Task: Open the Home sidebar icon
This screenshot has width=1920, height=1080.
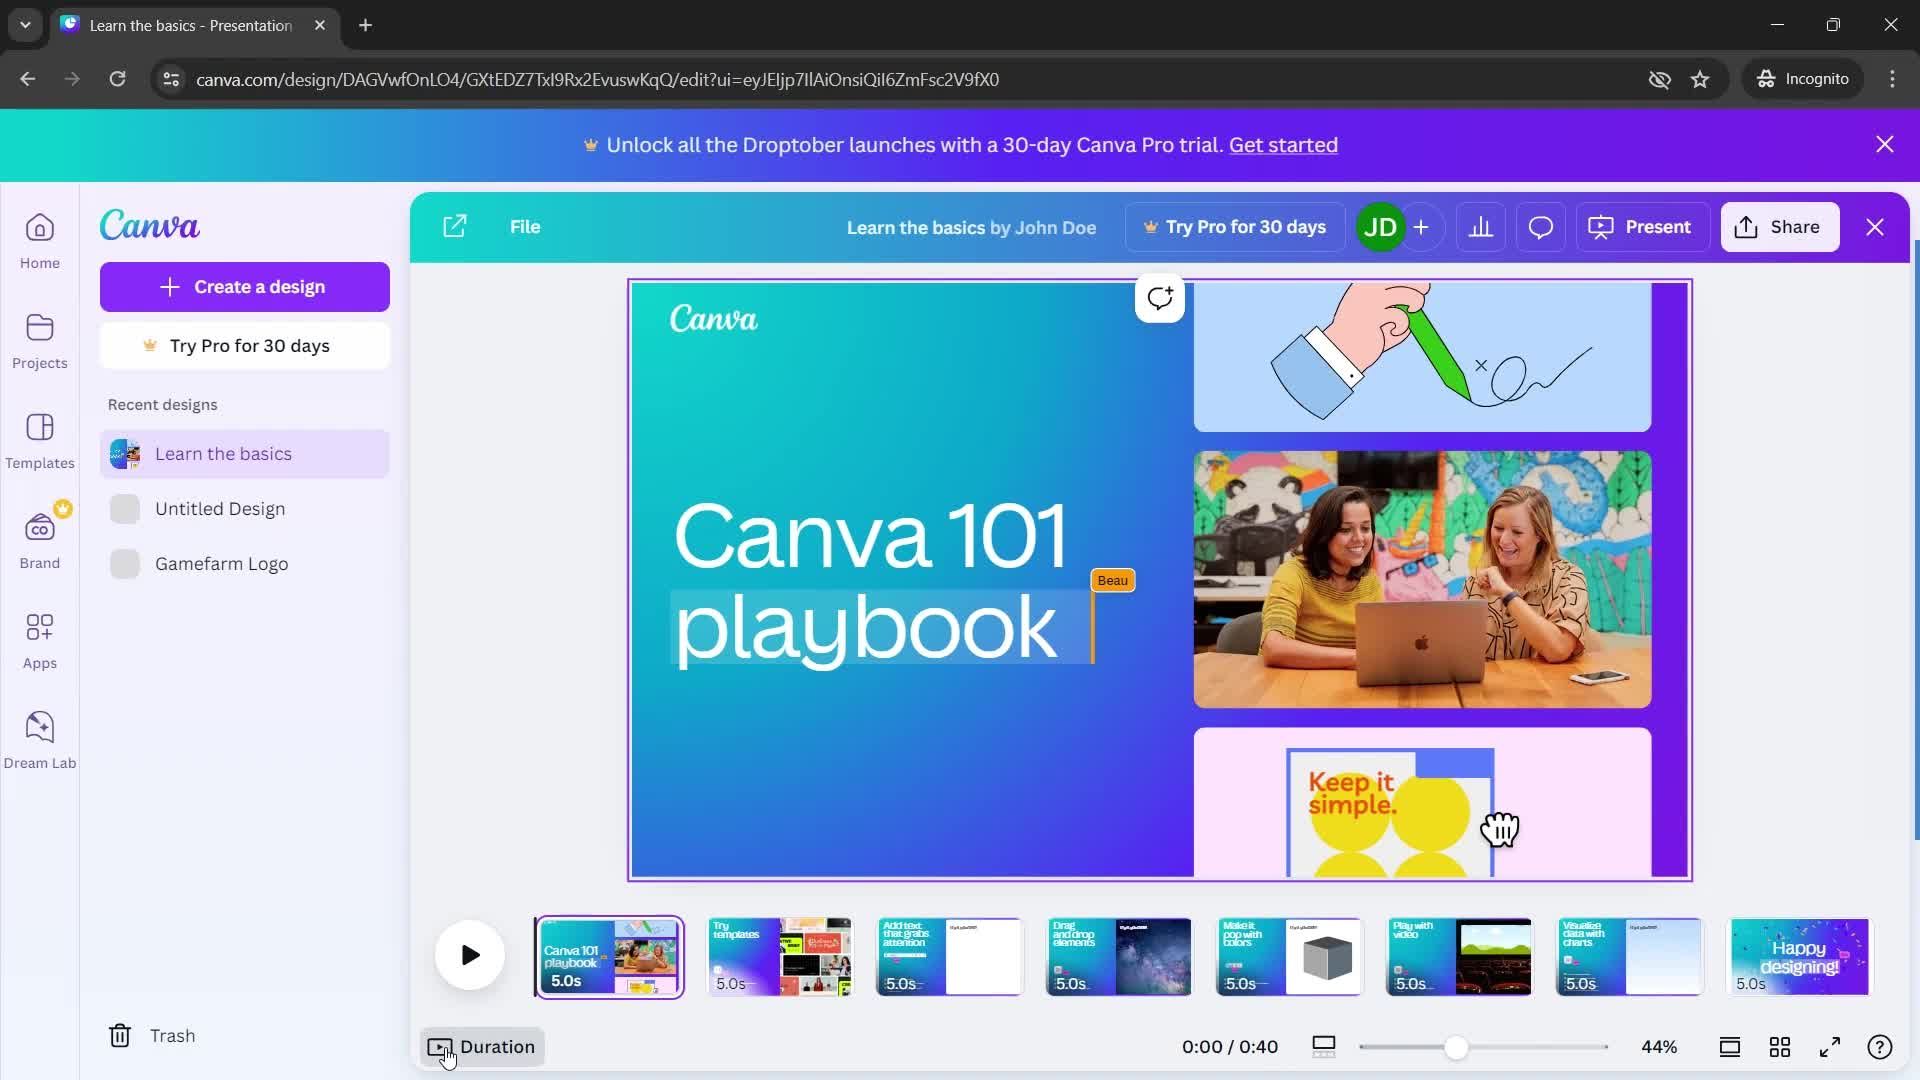Action: (40, 241)
